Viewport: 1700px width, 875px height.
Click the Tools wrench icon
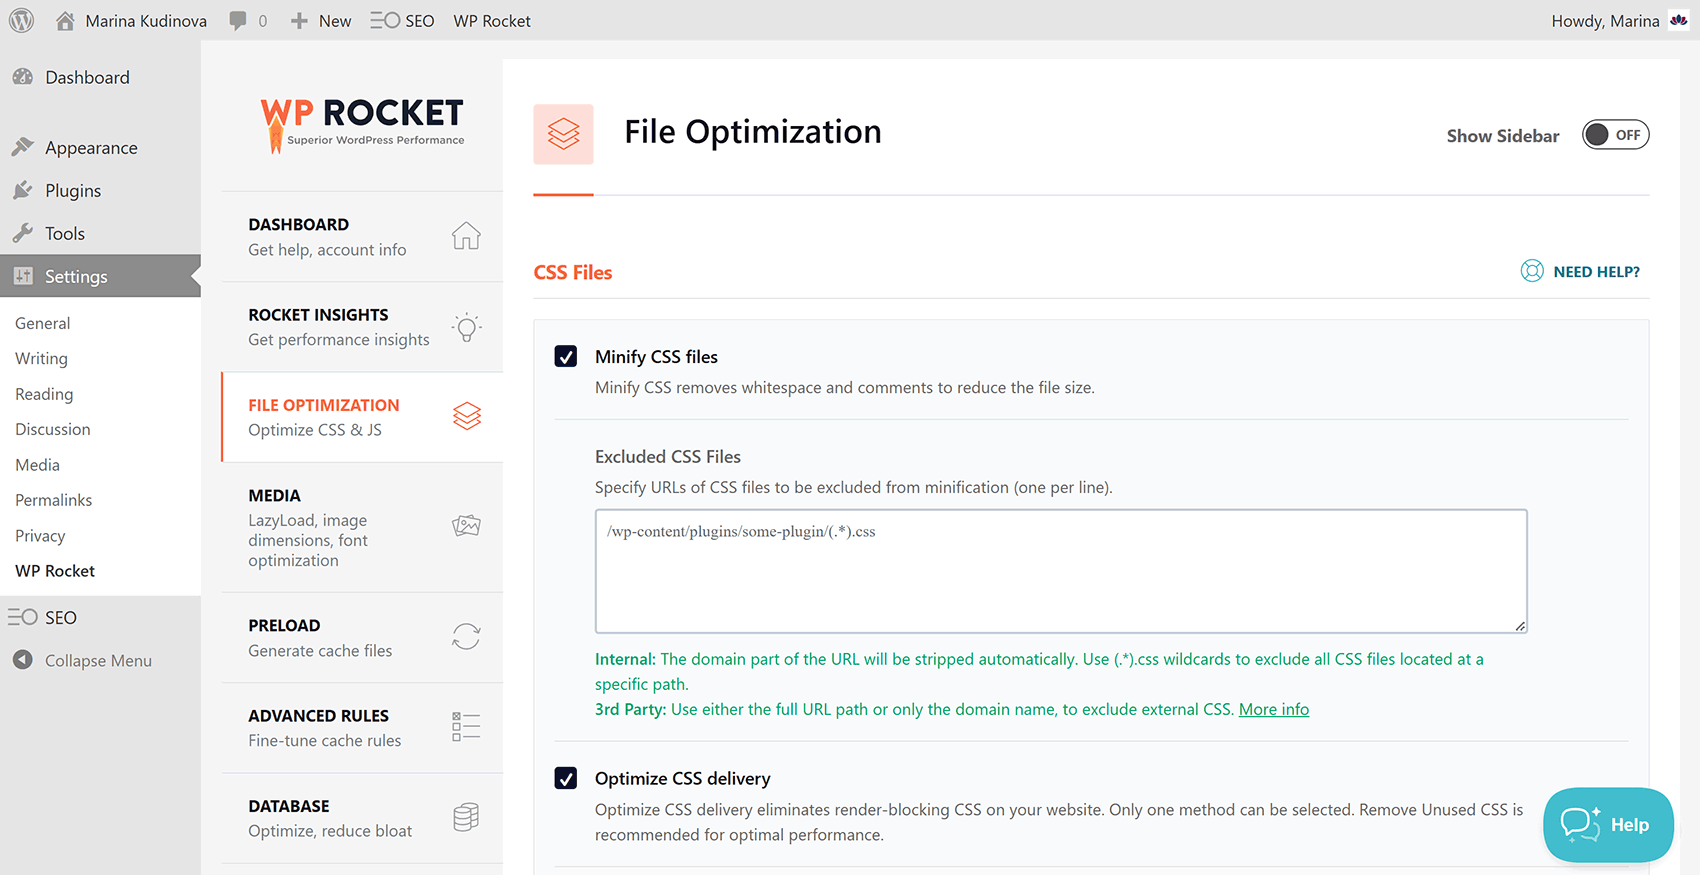pos(23,233)
